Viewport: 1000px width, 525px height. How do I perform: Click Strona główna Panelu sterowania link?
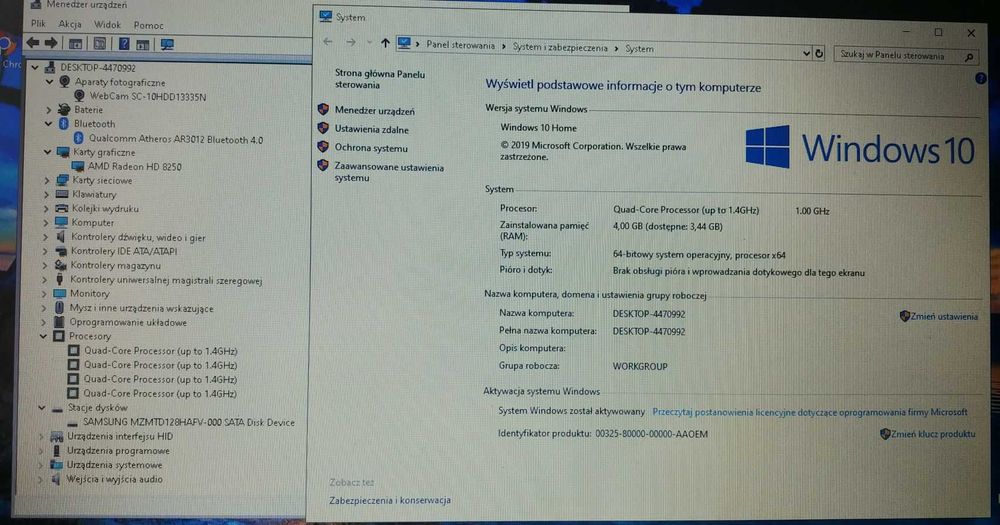click(x=380, y=79)
